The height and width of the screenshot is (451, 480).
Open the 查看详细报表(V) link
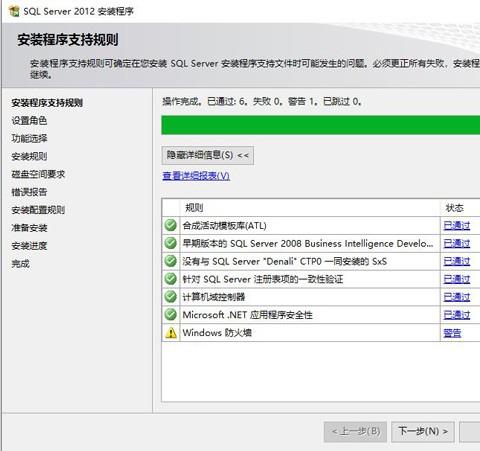click(x=196, y=176)
